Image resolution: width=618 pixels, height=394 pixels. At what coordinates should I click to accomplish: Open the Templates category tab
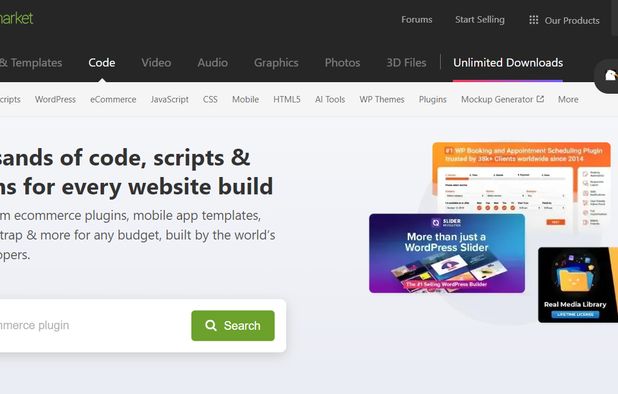[31, 63]
